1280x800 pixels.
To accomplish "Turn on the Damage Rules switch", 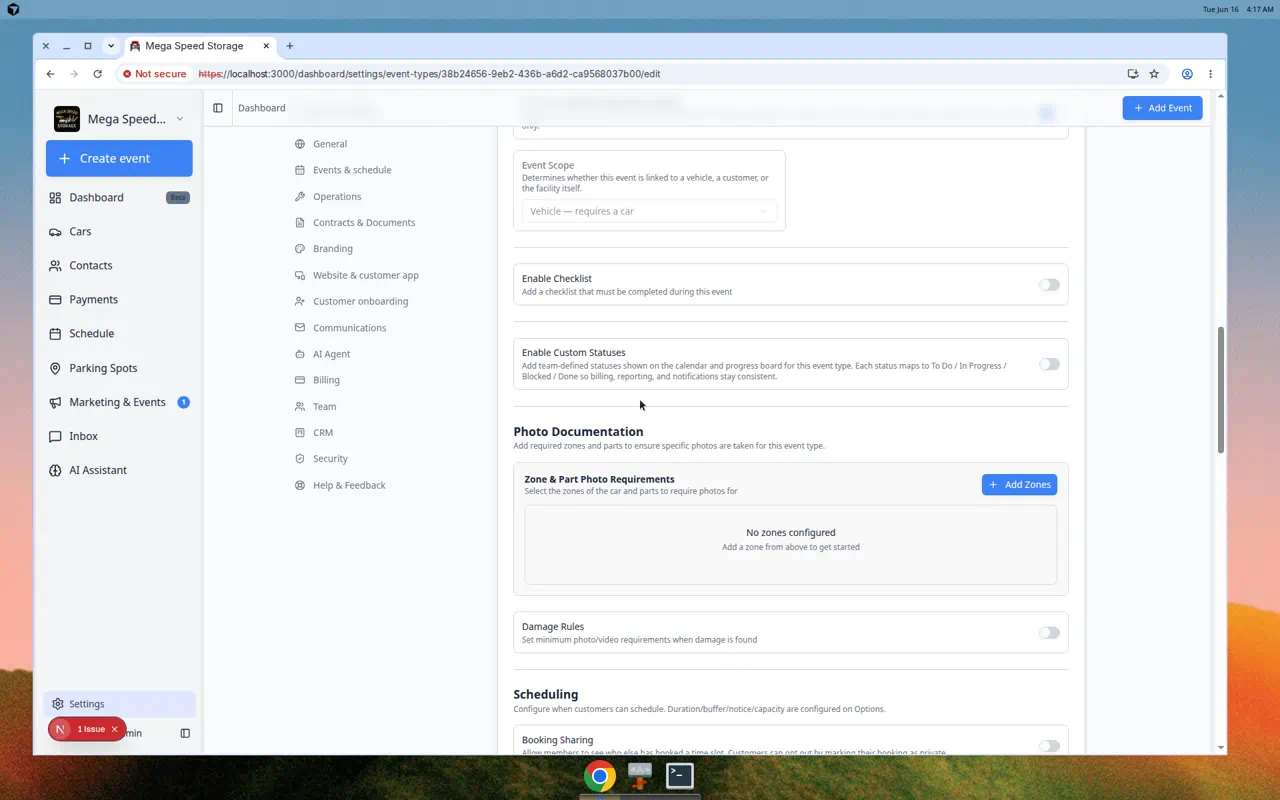I will (x=1048, y=633).
